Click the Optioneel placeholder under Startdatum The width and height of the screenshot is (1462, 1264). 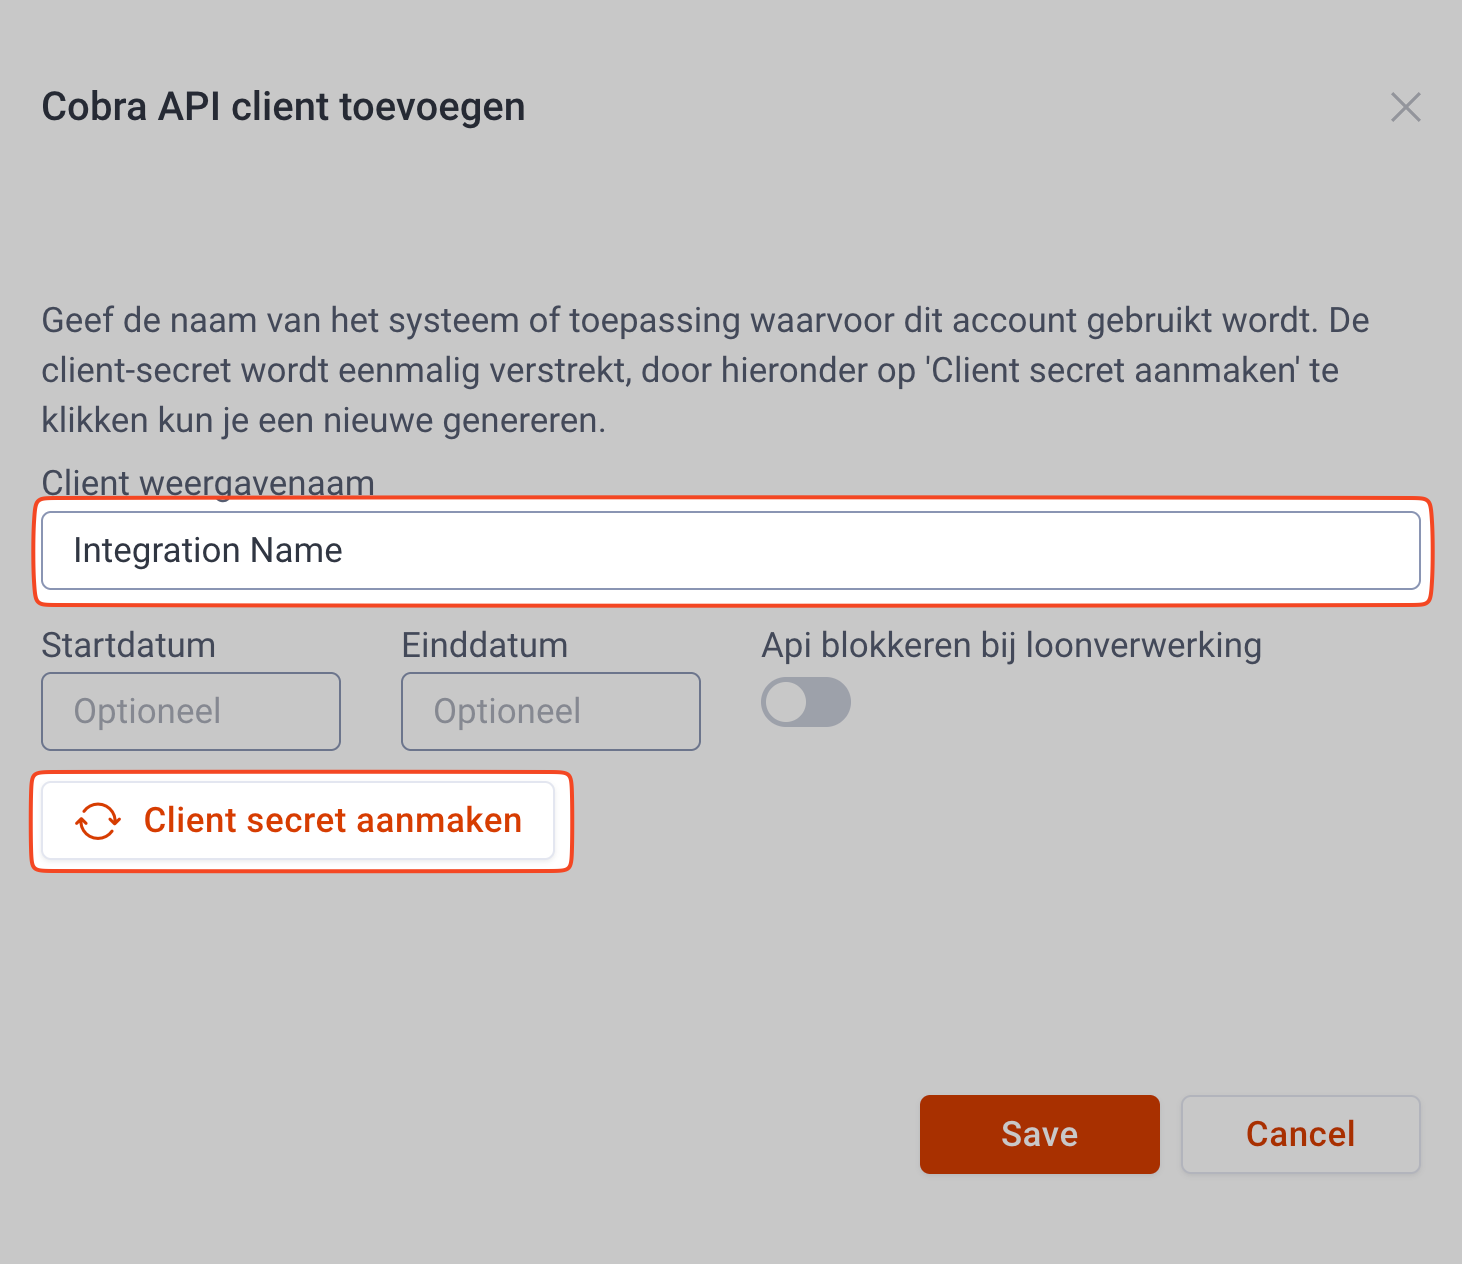pos(148,711)
